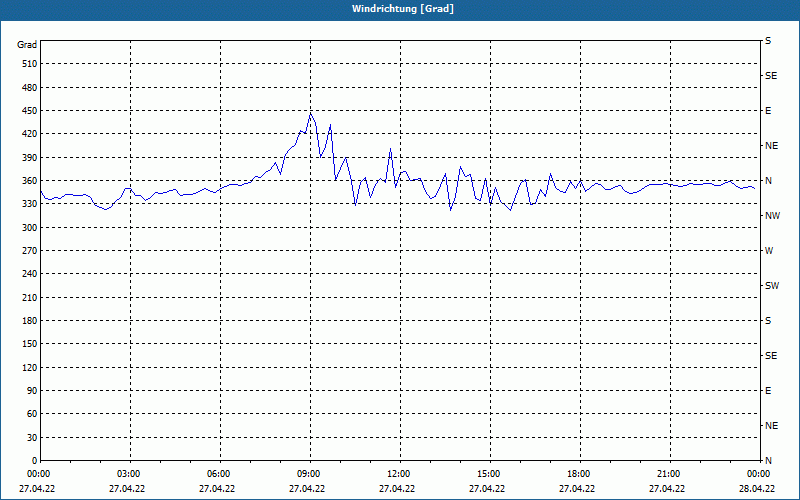The height and width of the screenshot is (500, 800).
Task: Select the 240 y-axis value
Action: click(x=29, y=274)
